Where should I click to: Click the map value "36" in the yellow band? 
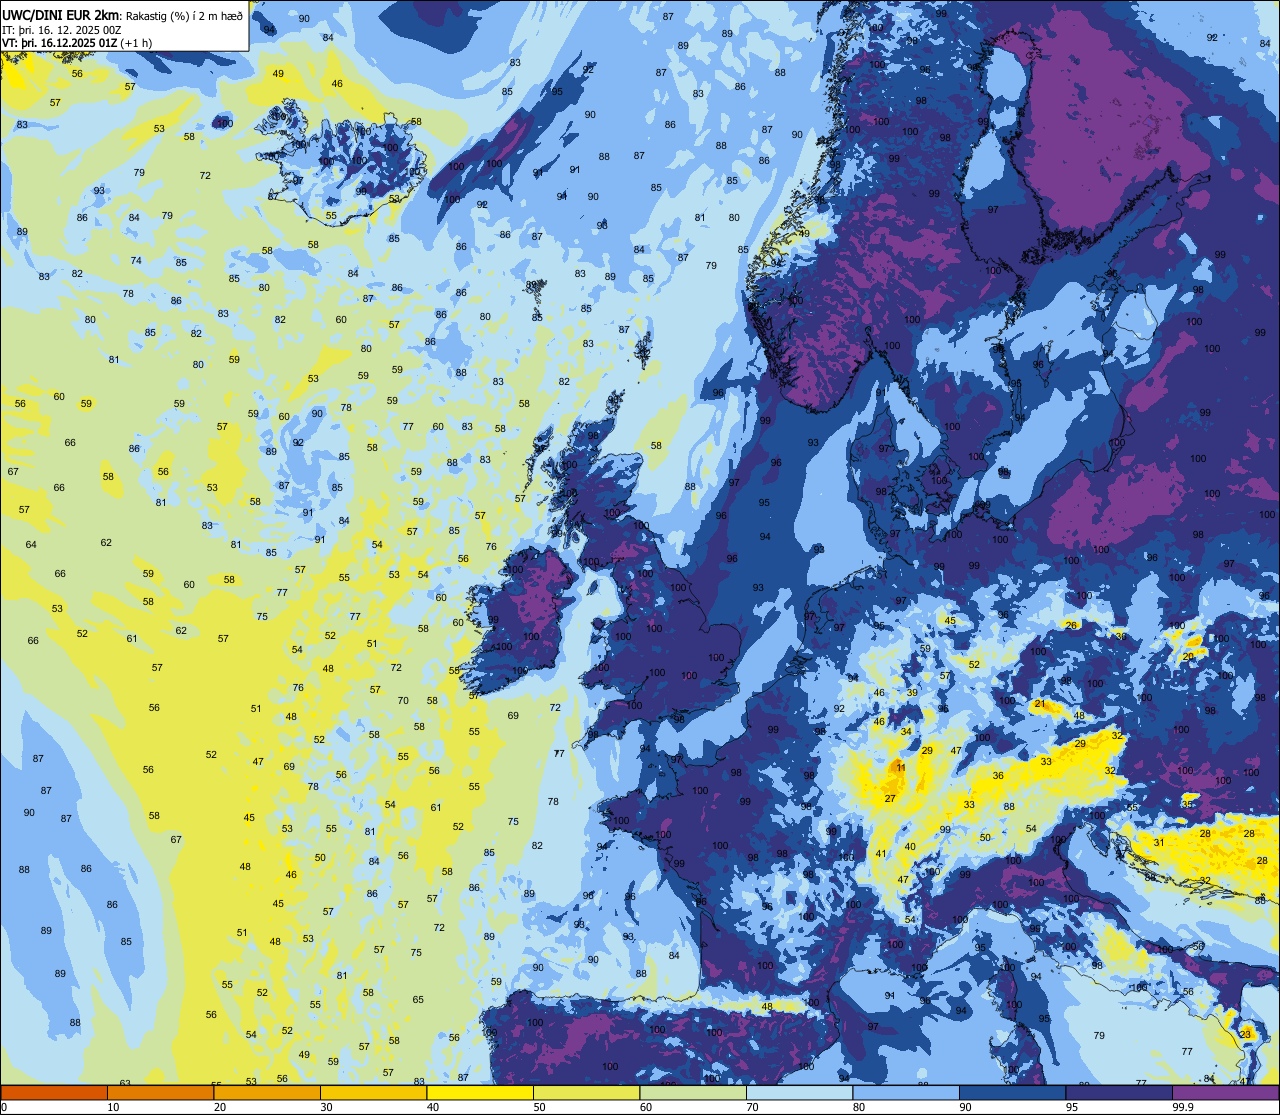tap(998, 776)
